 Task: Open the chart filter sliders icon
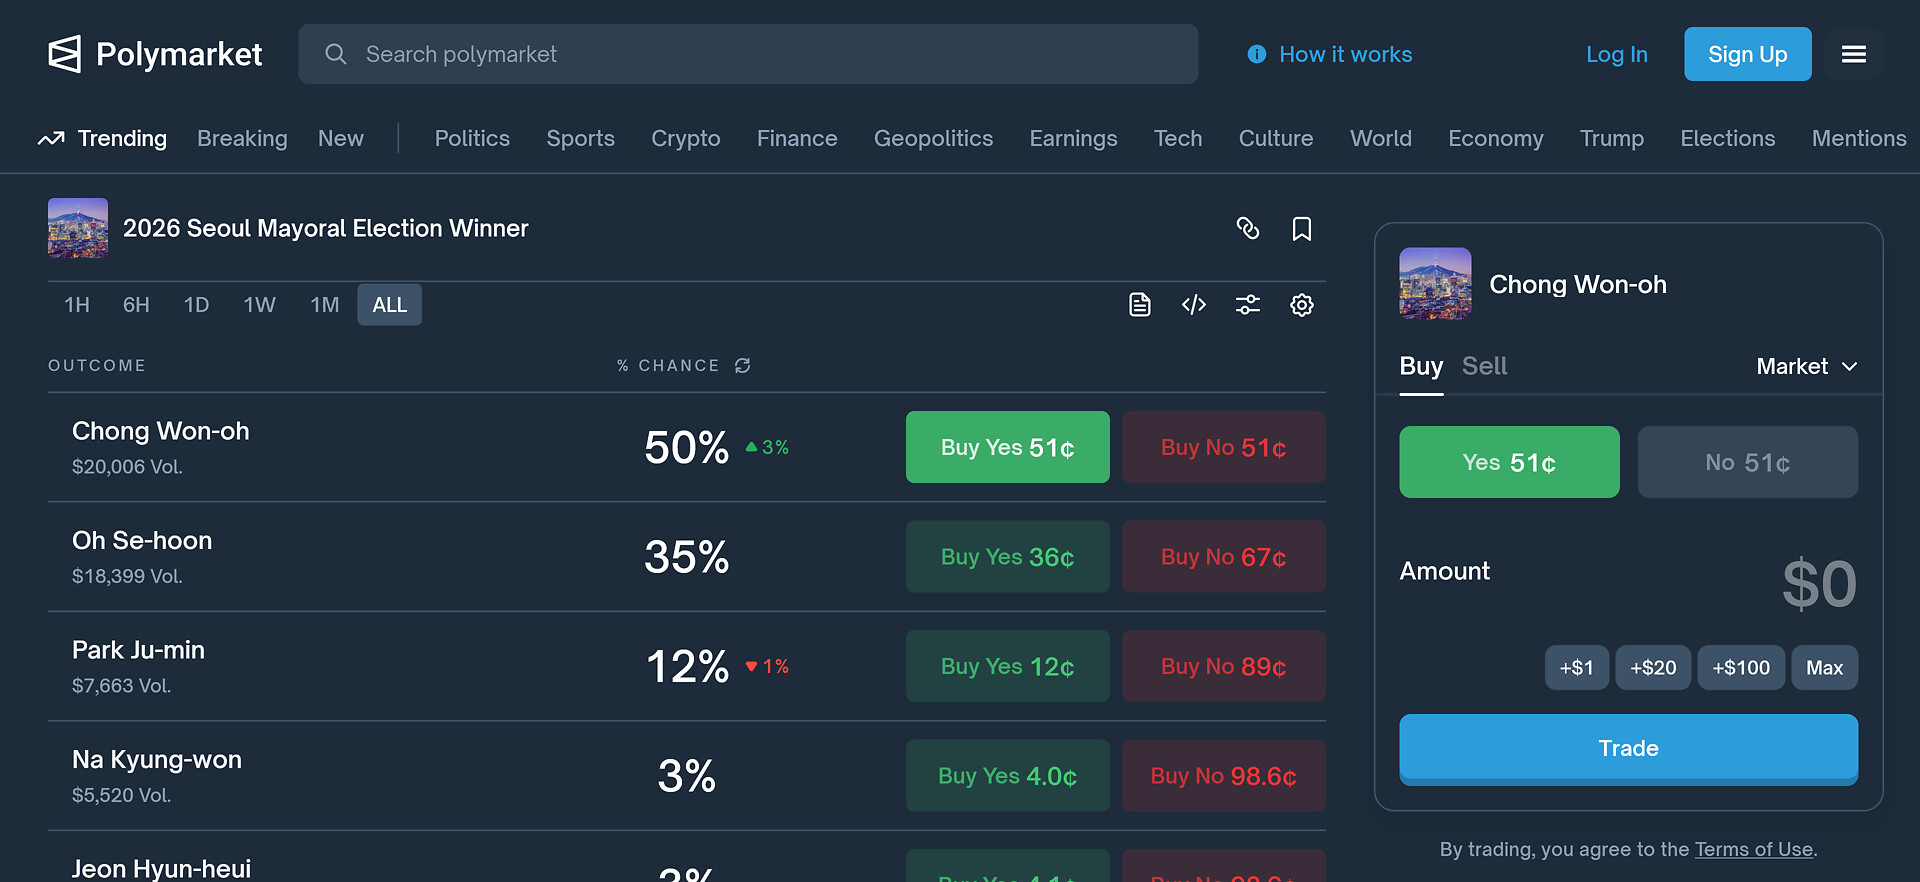pyautogui.click(x=1248, y=305)
